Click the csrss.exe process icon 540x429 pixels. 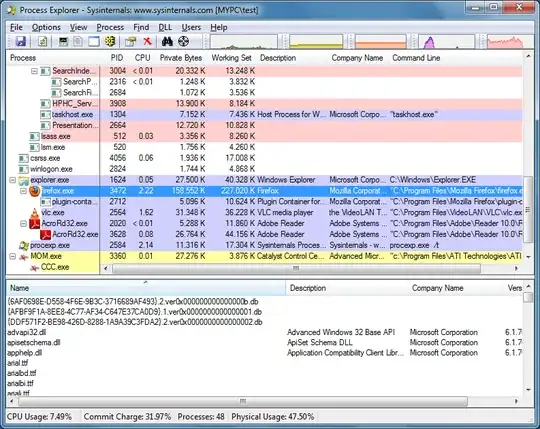pos(23,158)
